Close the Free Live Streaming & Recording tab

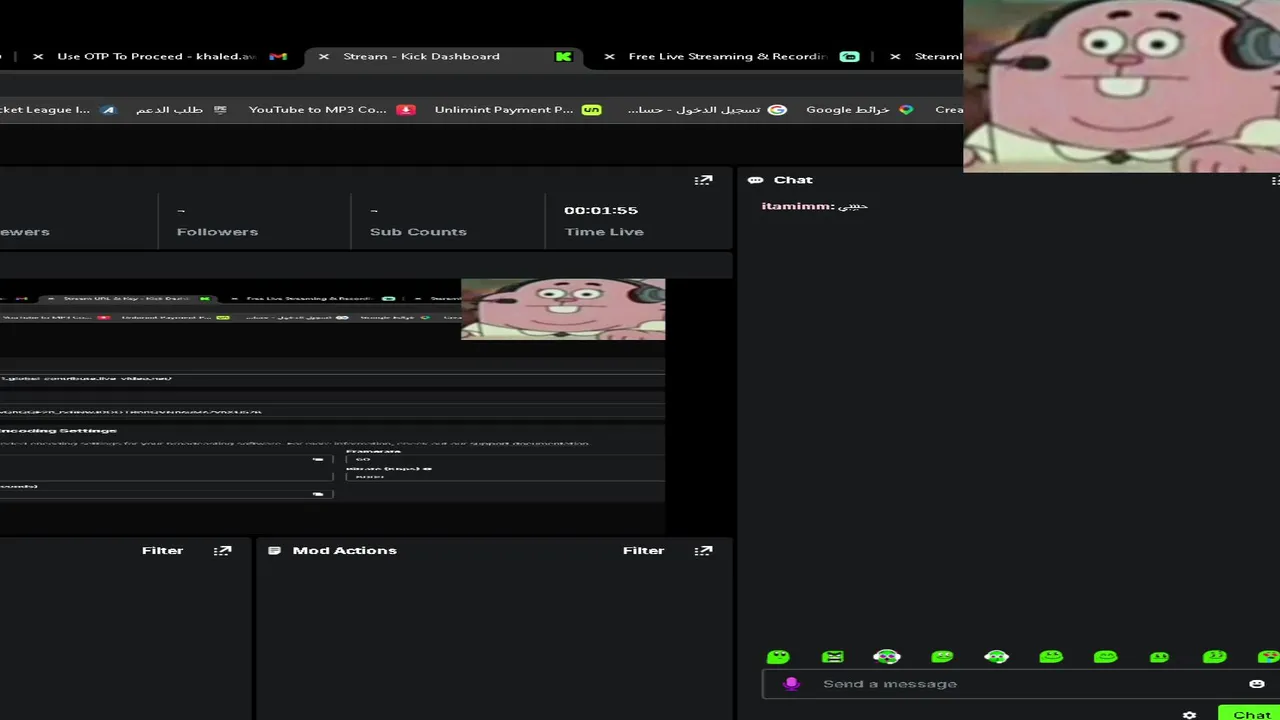pos(609,57)
